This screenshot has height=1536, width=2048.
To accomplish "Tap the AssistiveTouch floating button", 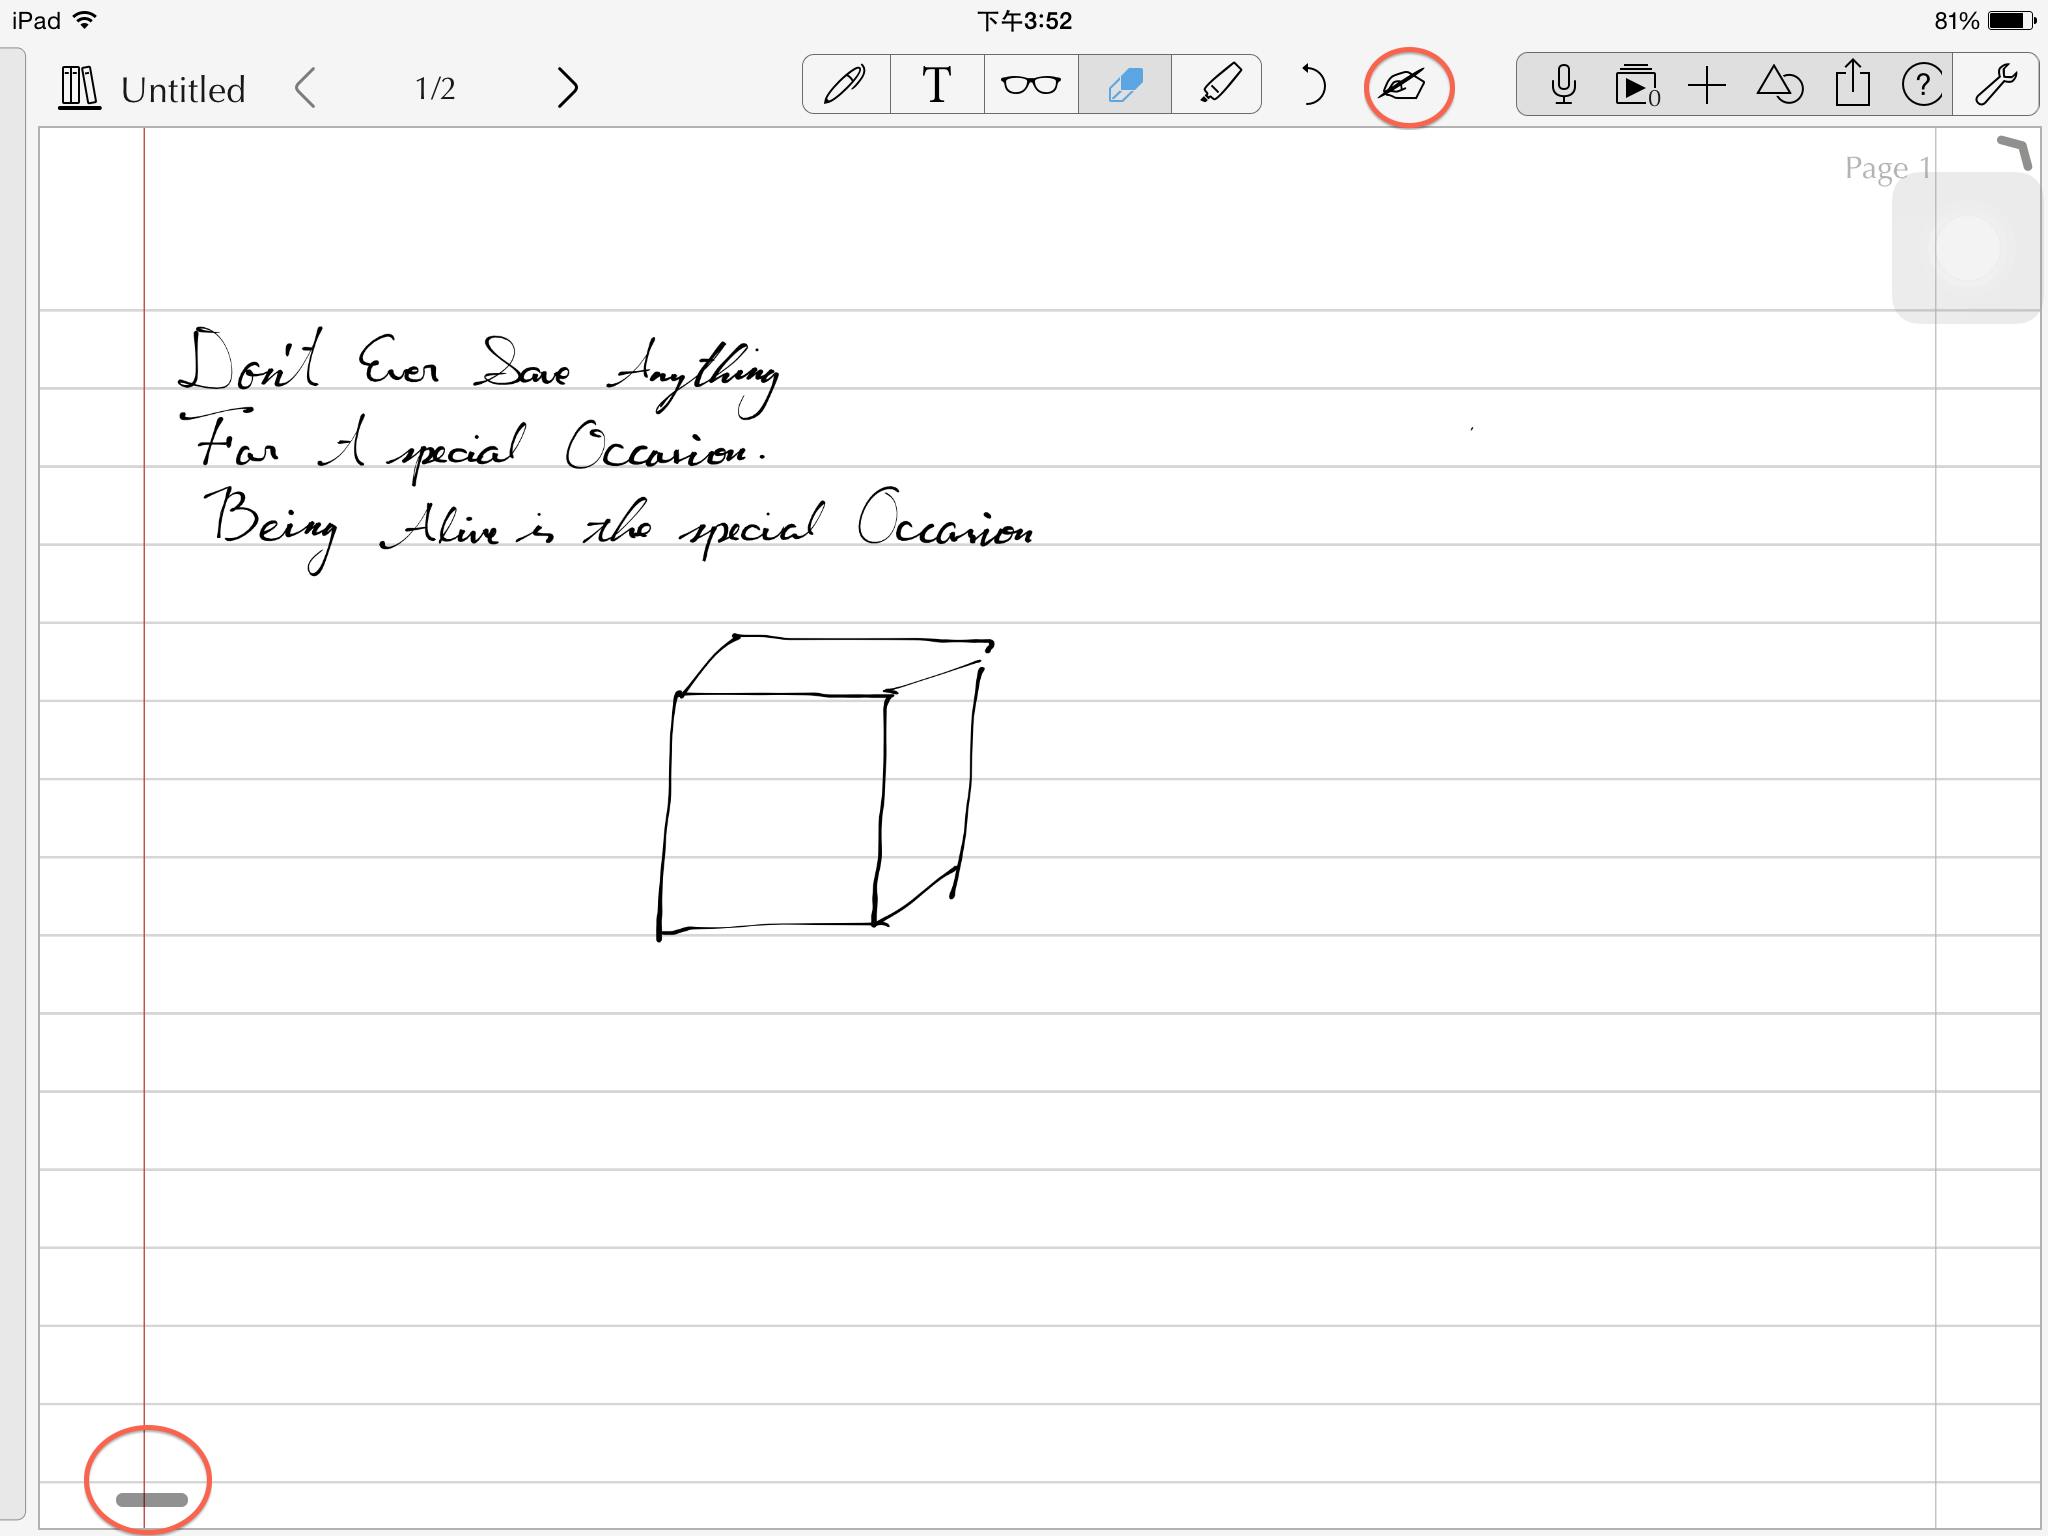I will click(1967, 247).
